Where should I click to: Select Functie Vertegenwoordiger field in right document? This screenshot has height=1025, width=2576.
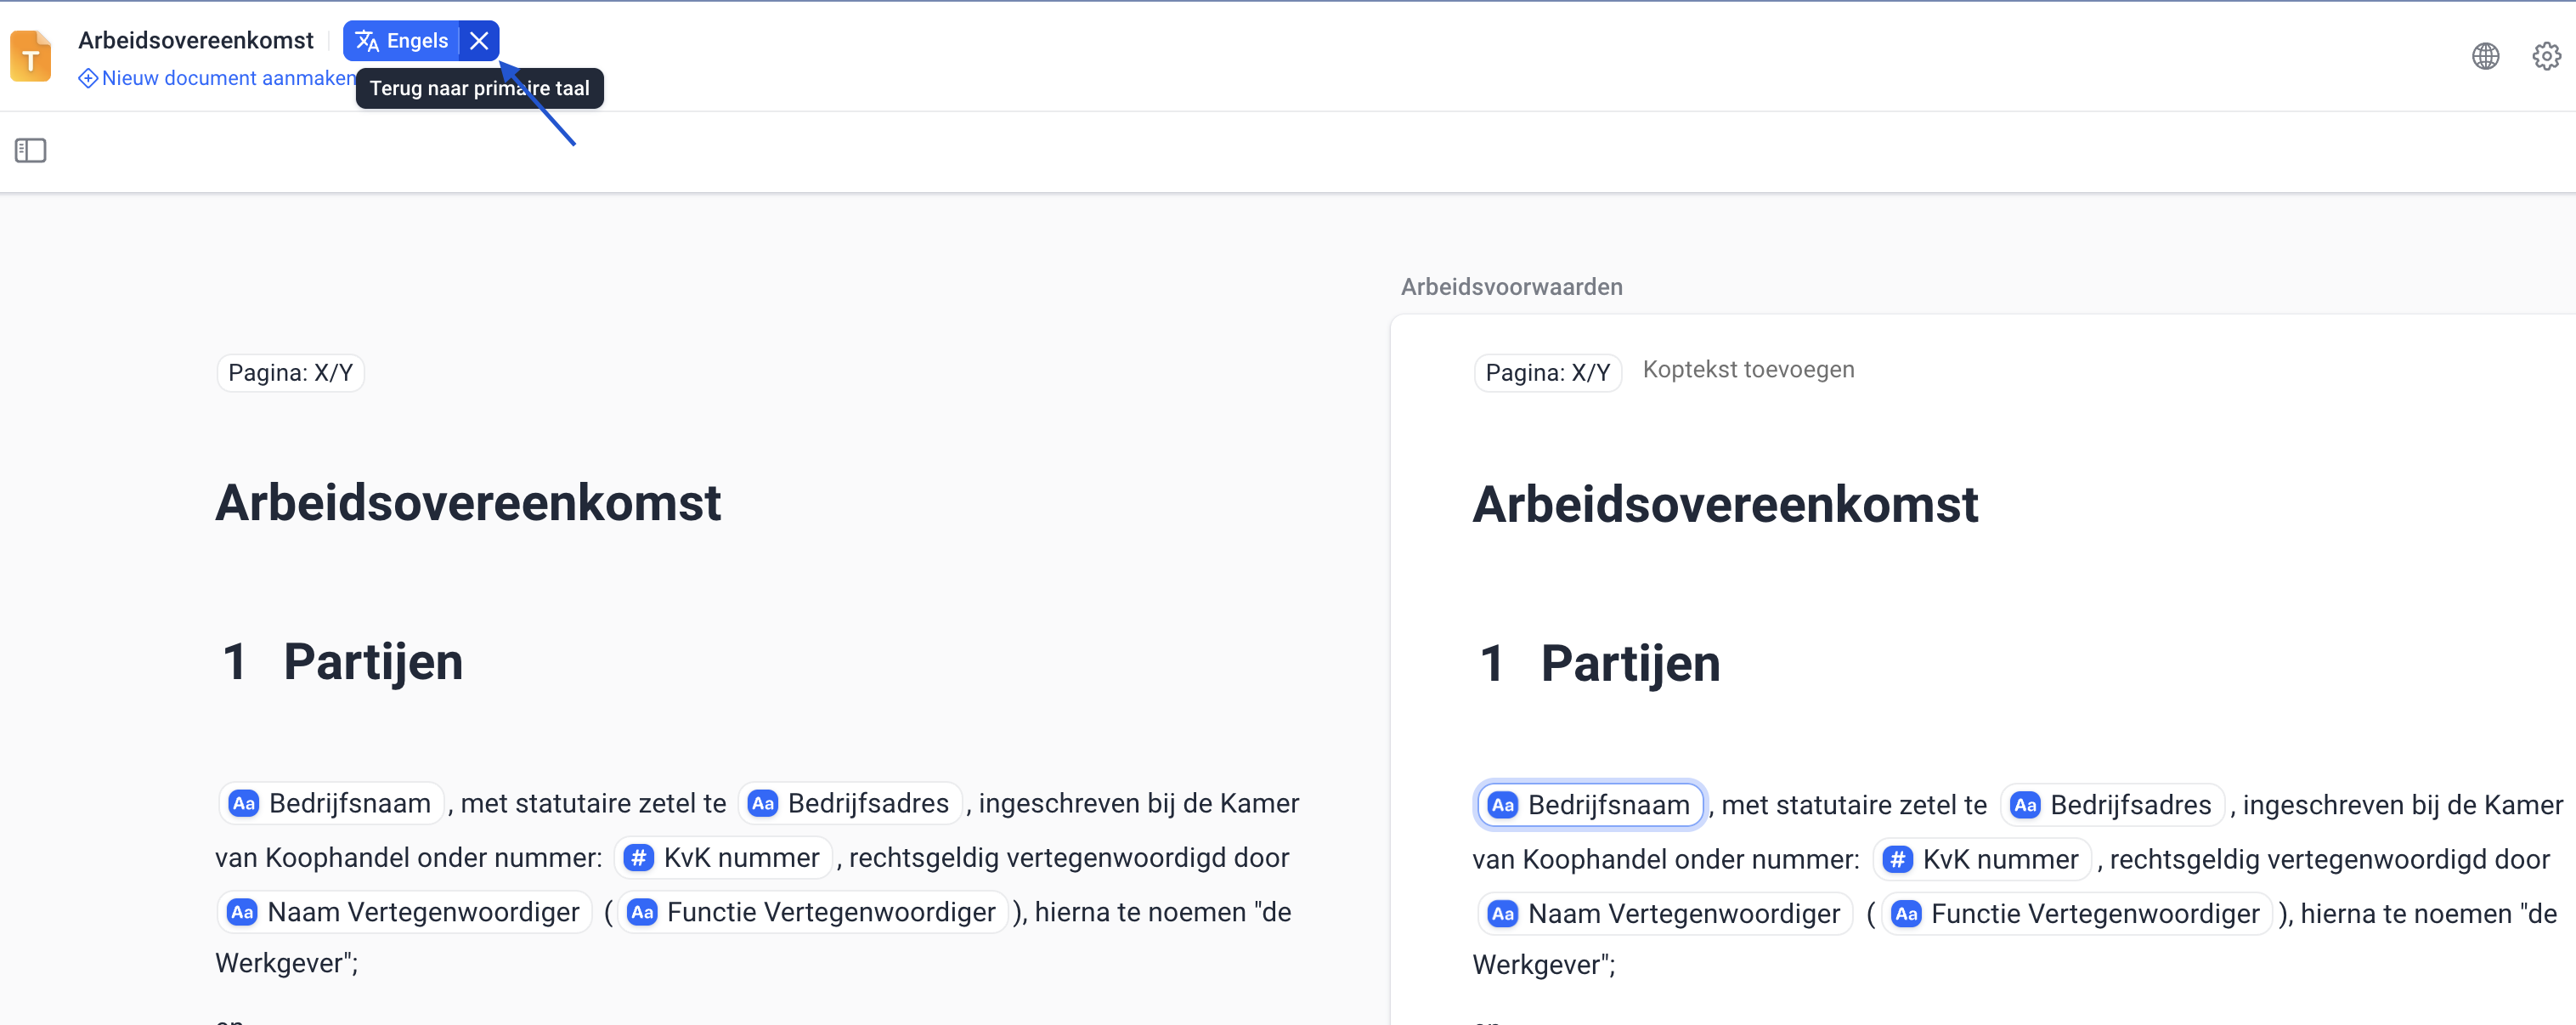[2076, 914]
